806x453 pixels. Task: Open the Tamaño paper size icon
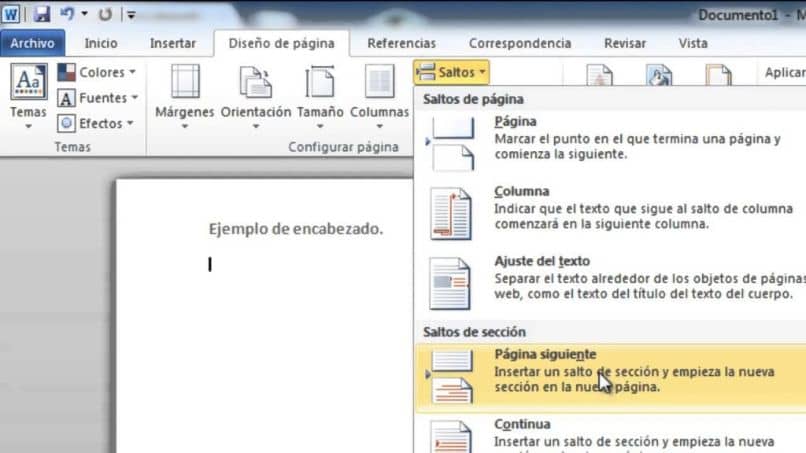(320, 81)
